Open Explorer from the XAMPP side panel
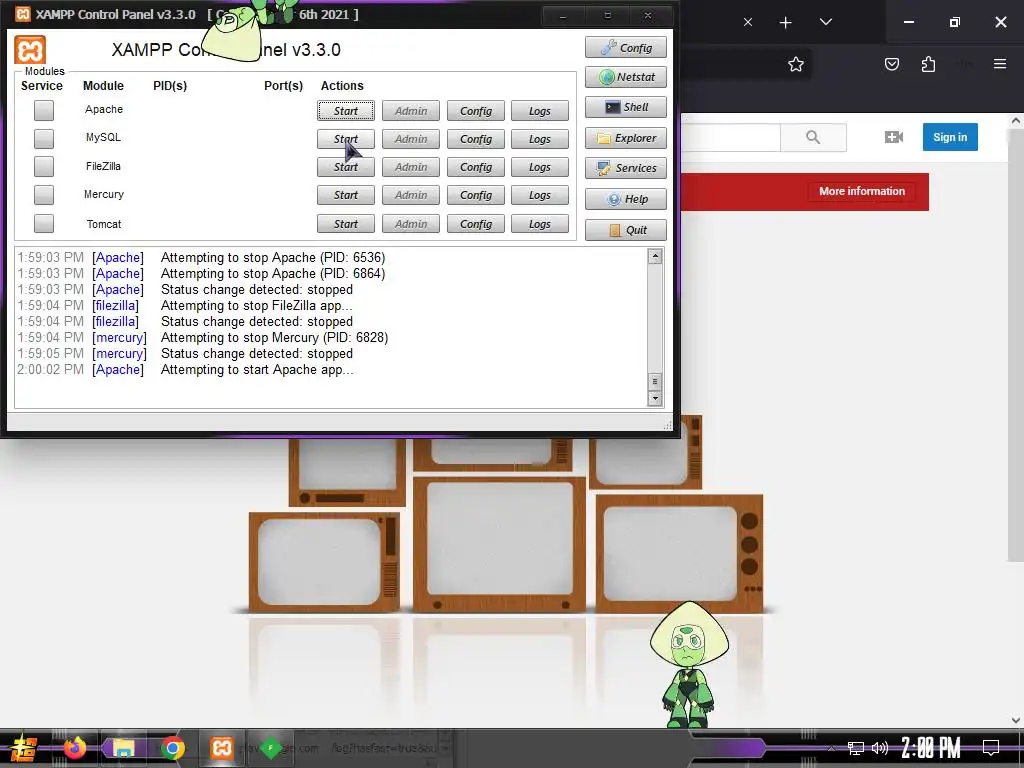Viewport: 1024px width, 768px height. [626, 138]
